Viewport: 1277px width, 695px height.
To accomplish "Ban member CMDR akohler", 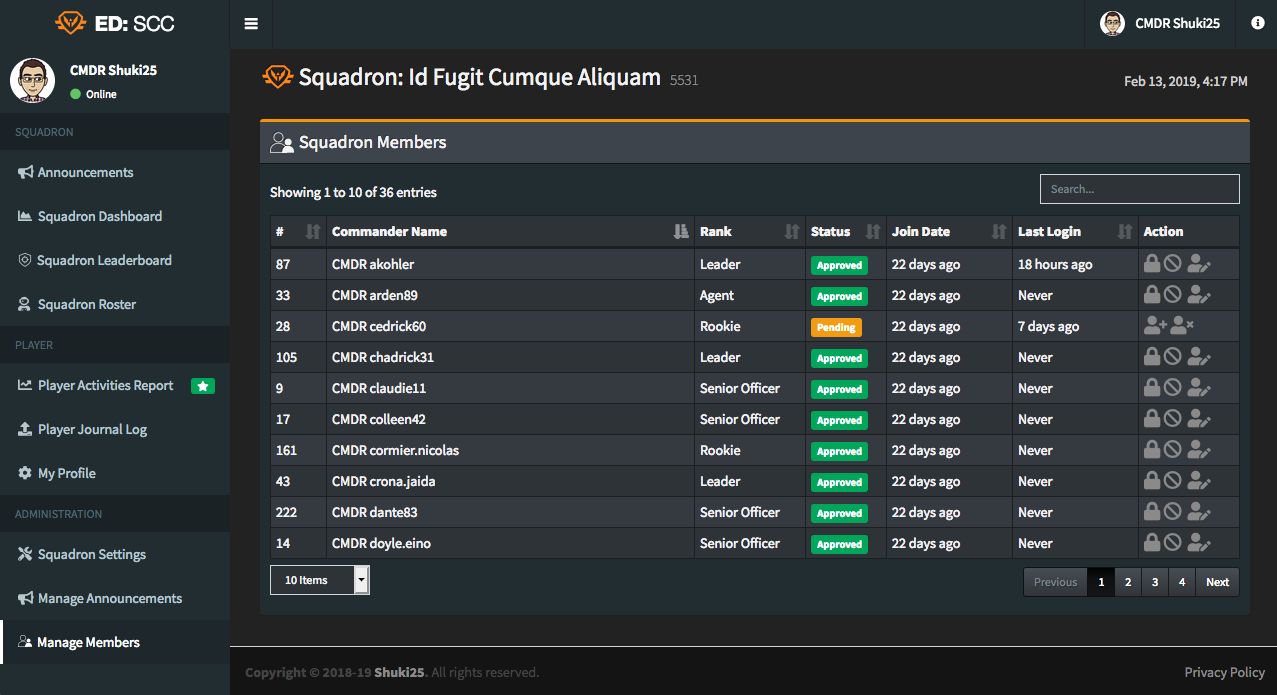I will pos(1172,264).
